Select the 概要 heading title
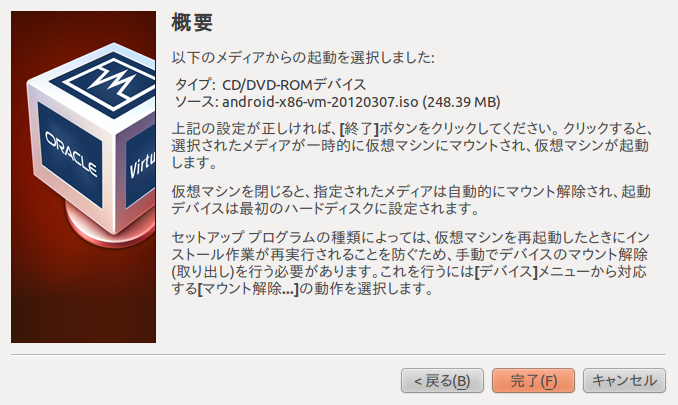 tap(192, 22)
